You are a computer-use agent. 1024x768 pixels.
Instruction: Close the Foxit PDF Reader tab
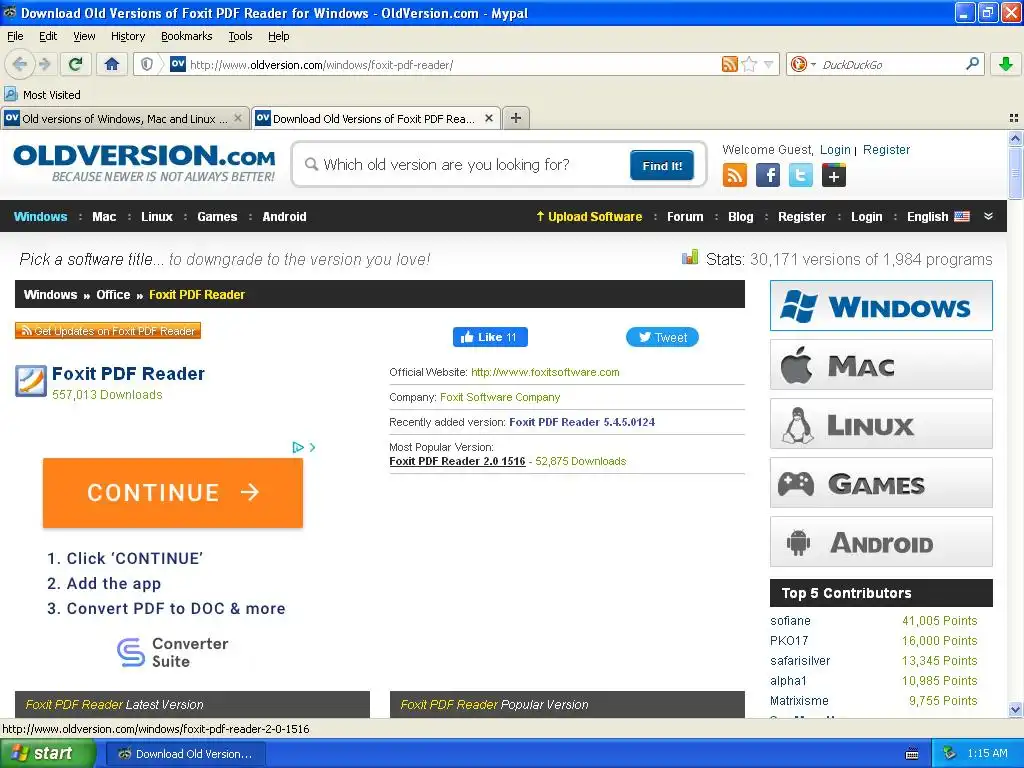point(488,118)
